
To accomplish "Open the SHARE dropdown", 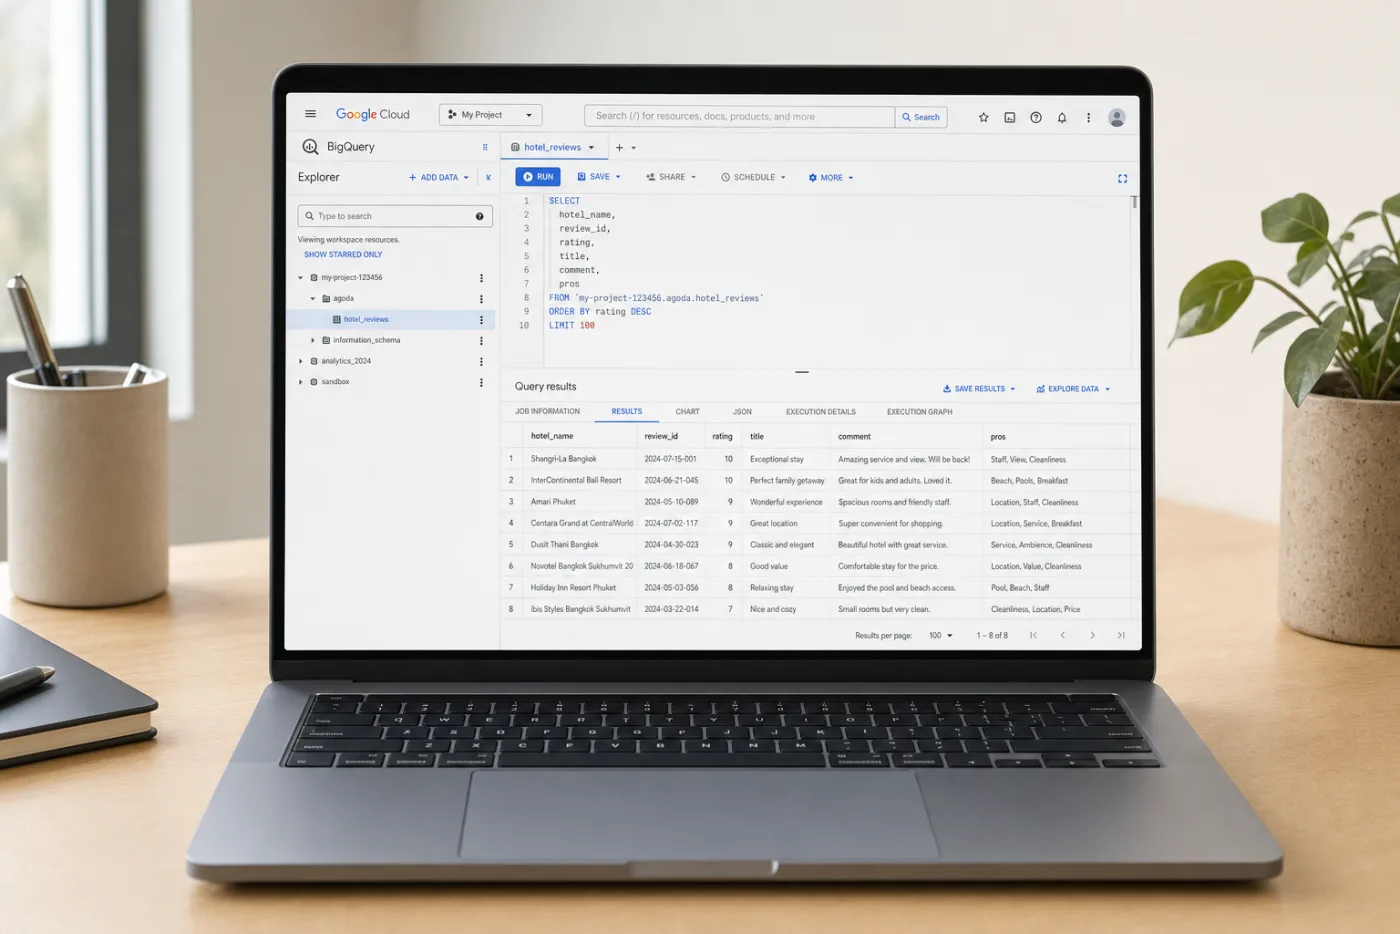I will click(x=671, y=177).
